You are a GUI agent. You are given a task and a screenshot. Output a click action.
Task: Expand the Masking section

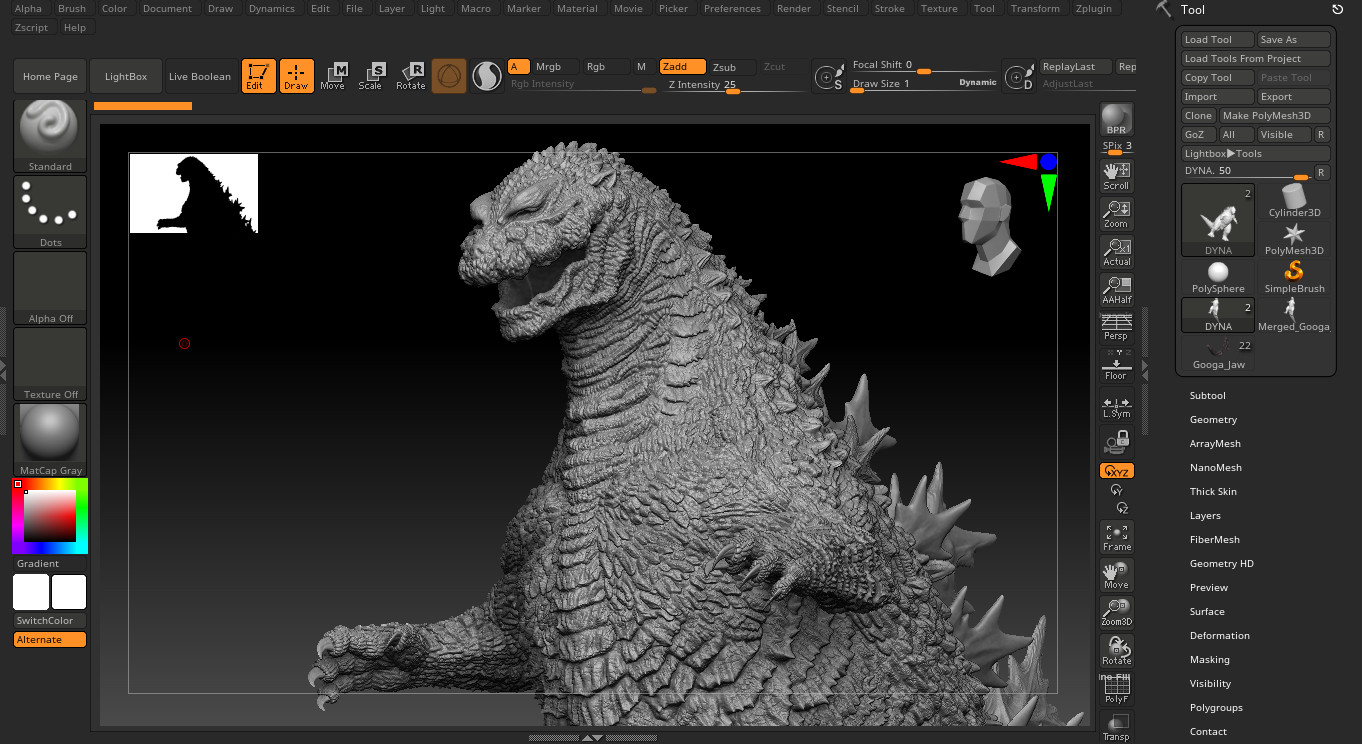1209,660
